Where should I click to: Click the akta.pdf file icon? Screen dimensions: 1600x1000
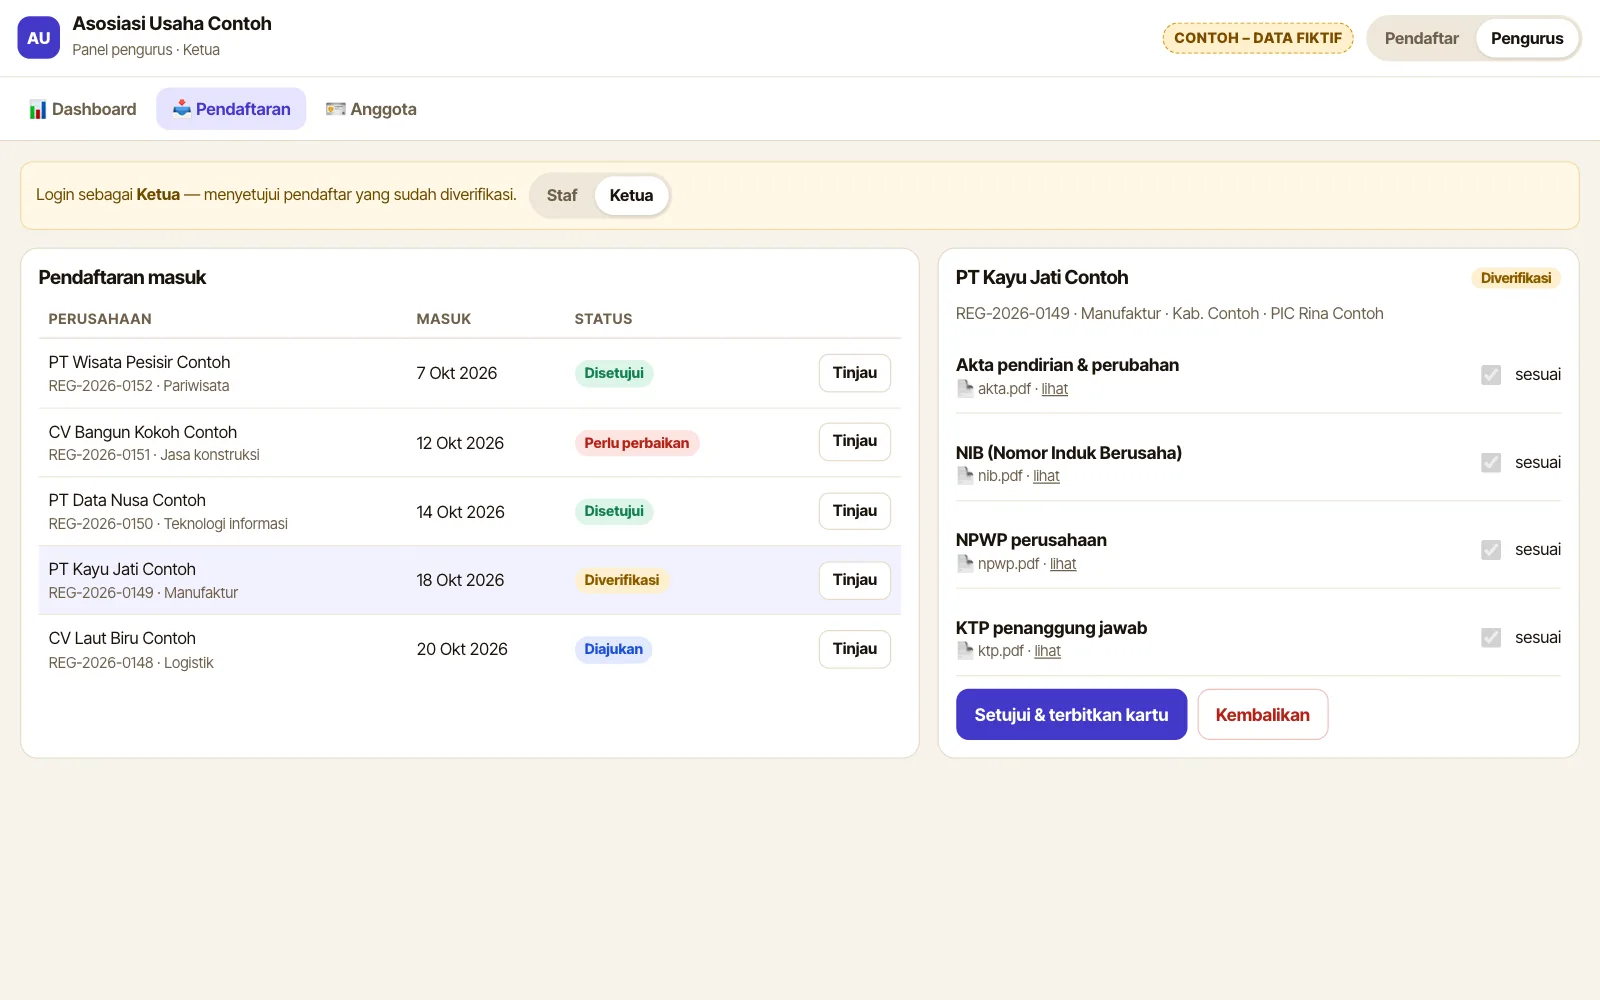click(965, 389)
